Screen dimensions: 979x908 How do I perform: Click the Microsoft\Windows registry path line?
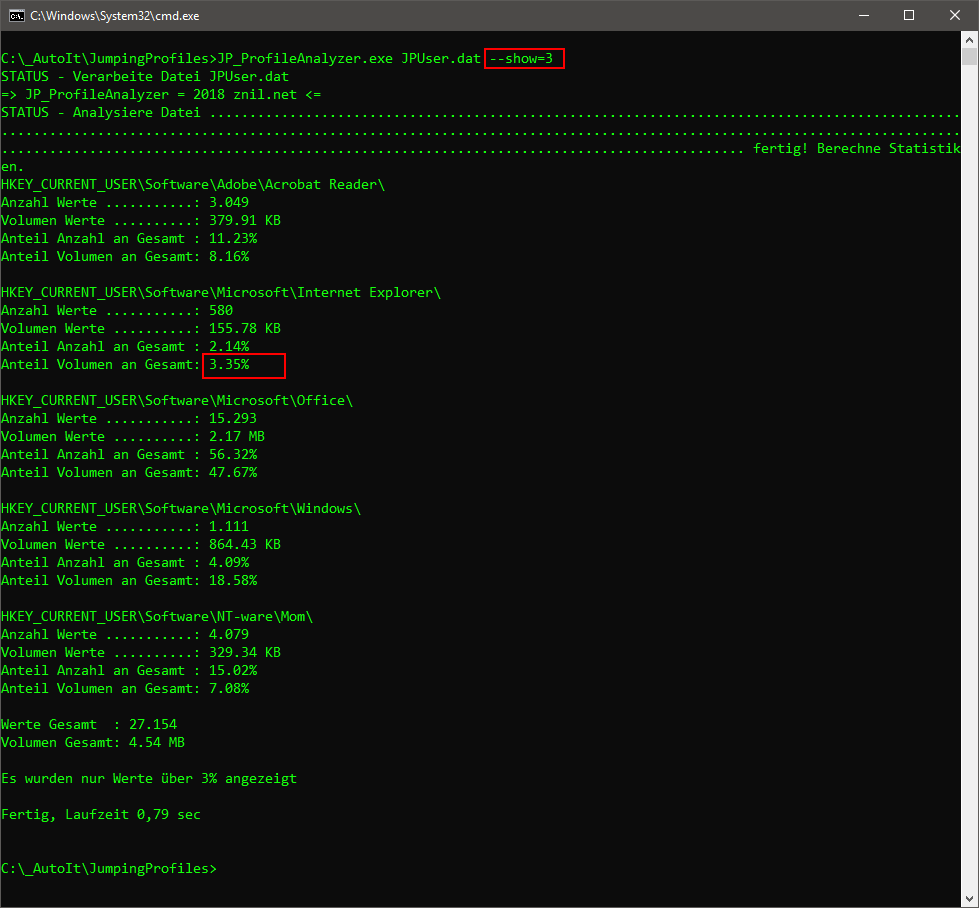point(180,509)
